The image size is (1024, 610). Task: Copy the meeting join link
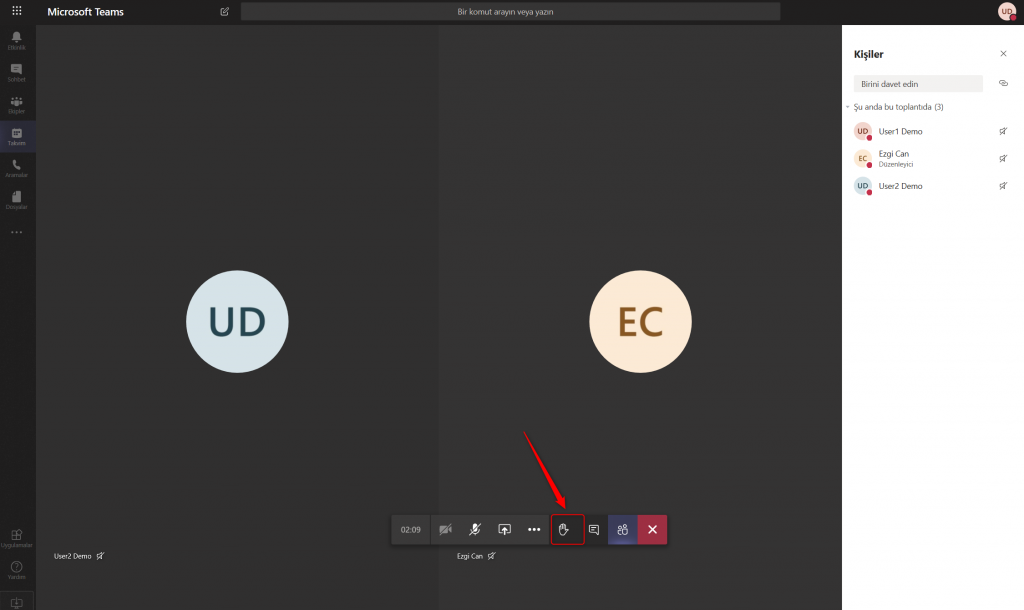coord(1003,84)
